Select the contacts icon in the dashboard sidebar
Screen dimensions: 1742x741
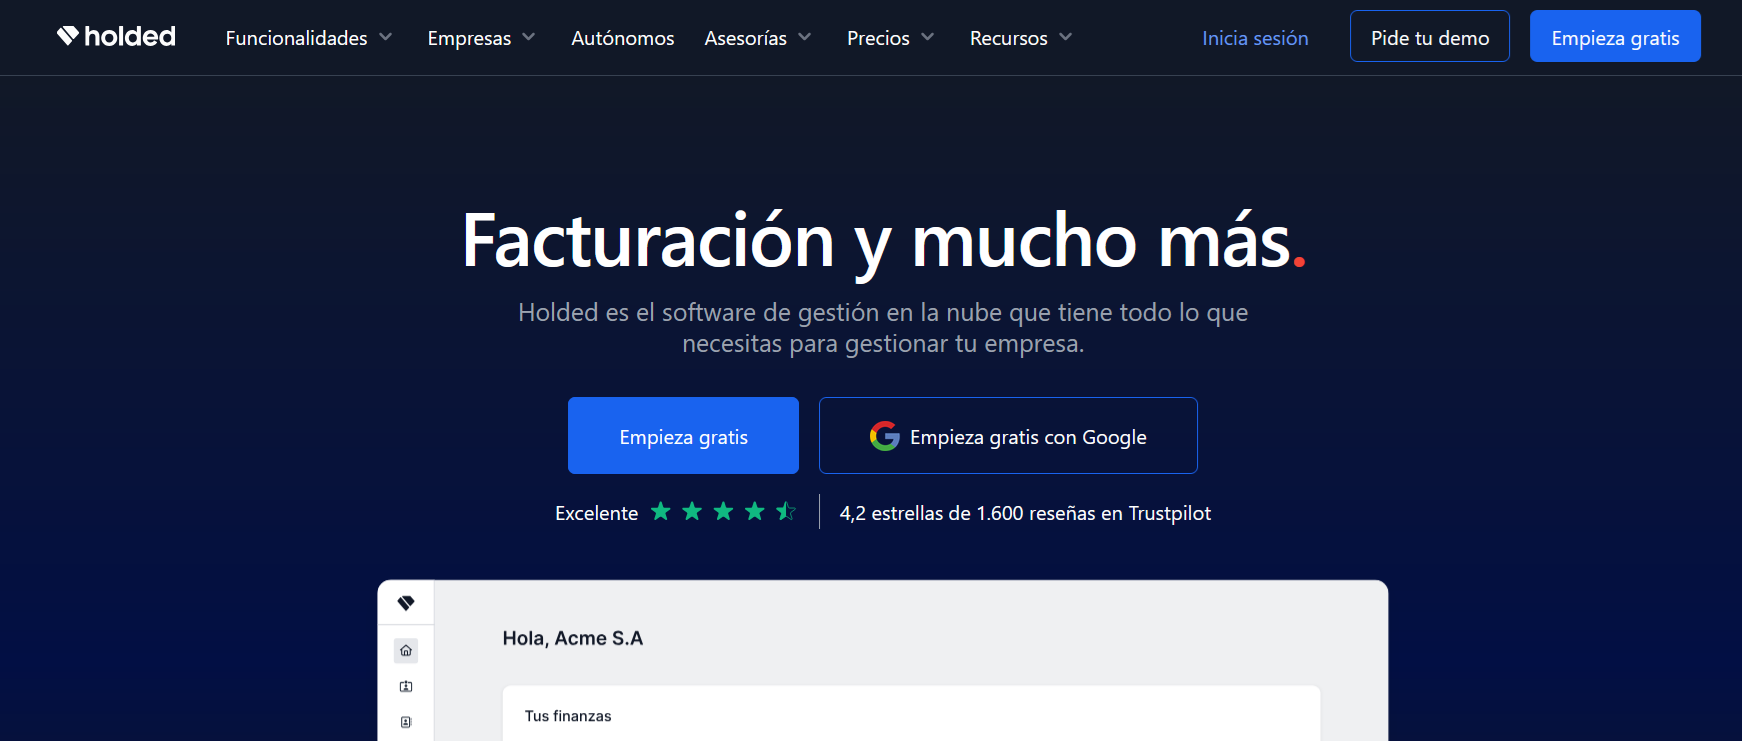click(x=406, y=687)
